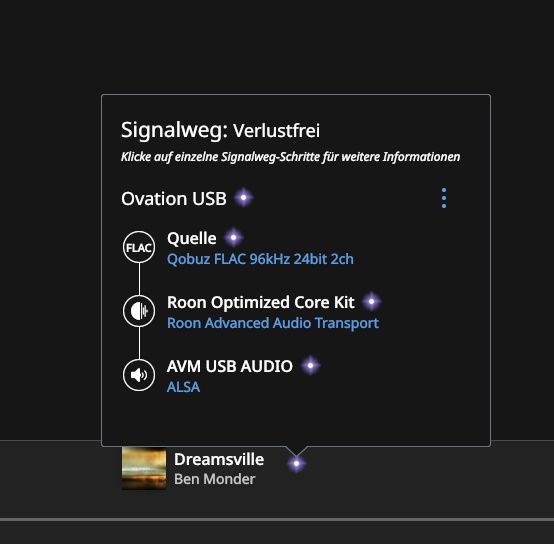
Task: Click the Dreamsville track title
Action: tap(219, 459)
